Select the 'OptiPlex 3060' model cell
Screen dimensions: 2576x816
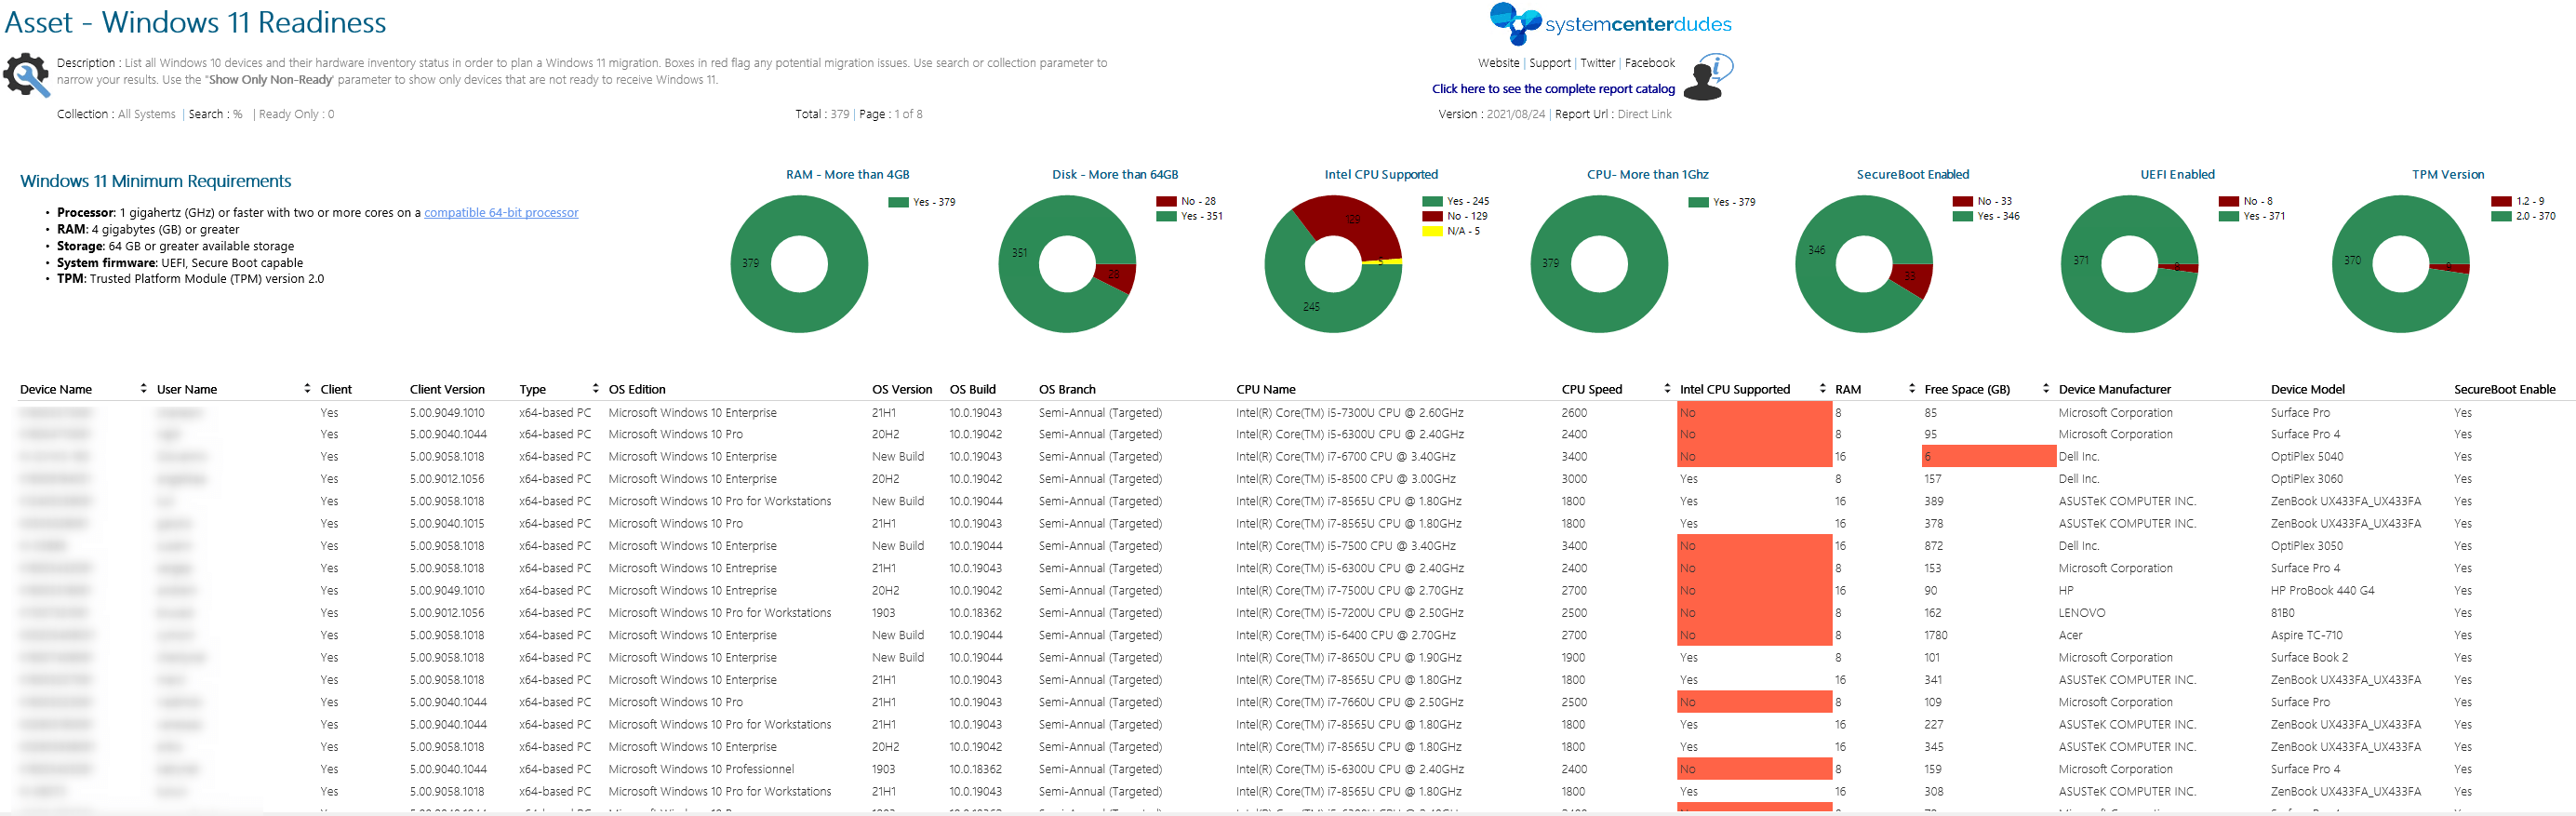tap(2306, 479)
